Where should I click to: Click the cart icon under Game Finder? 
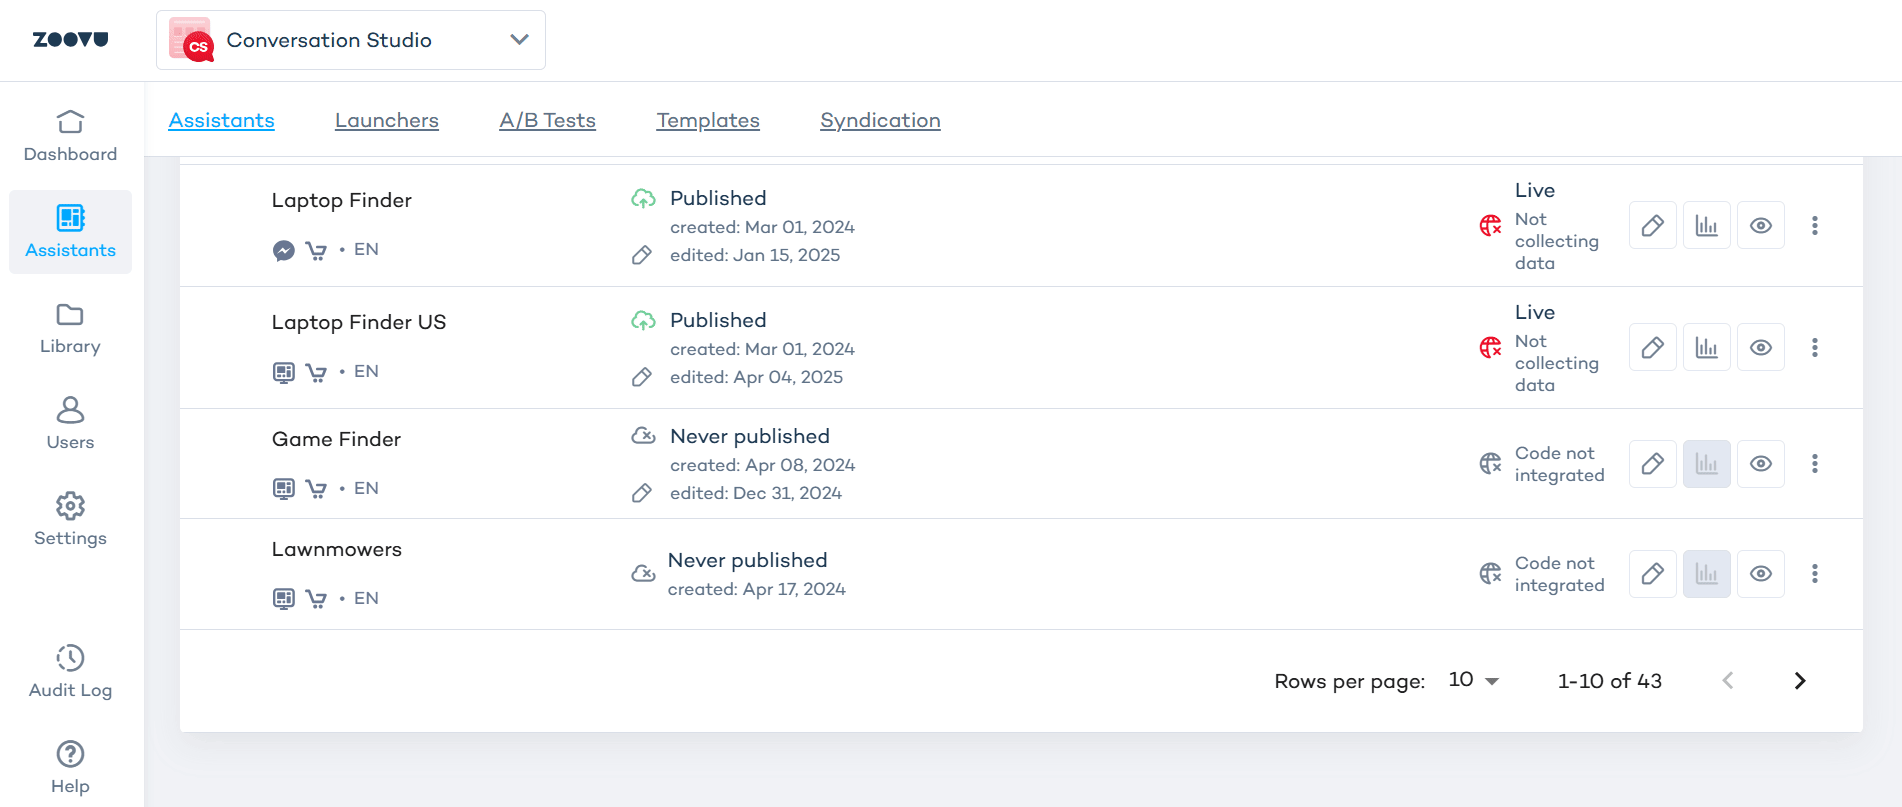click(316, 489)
